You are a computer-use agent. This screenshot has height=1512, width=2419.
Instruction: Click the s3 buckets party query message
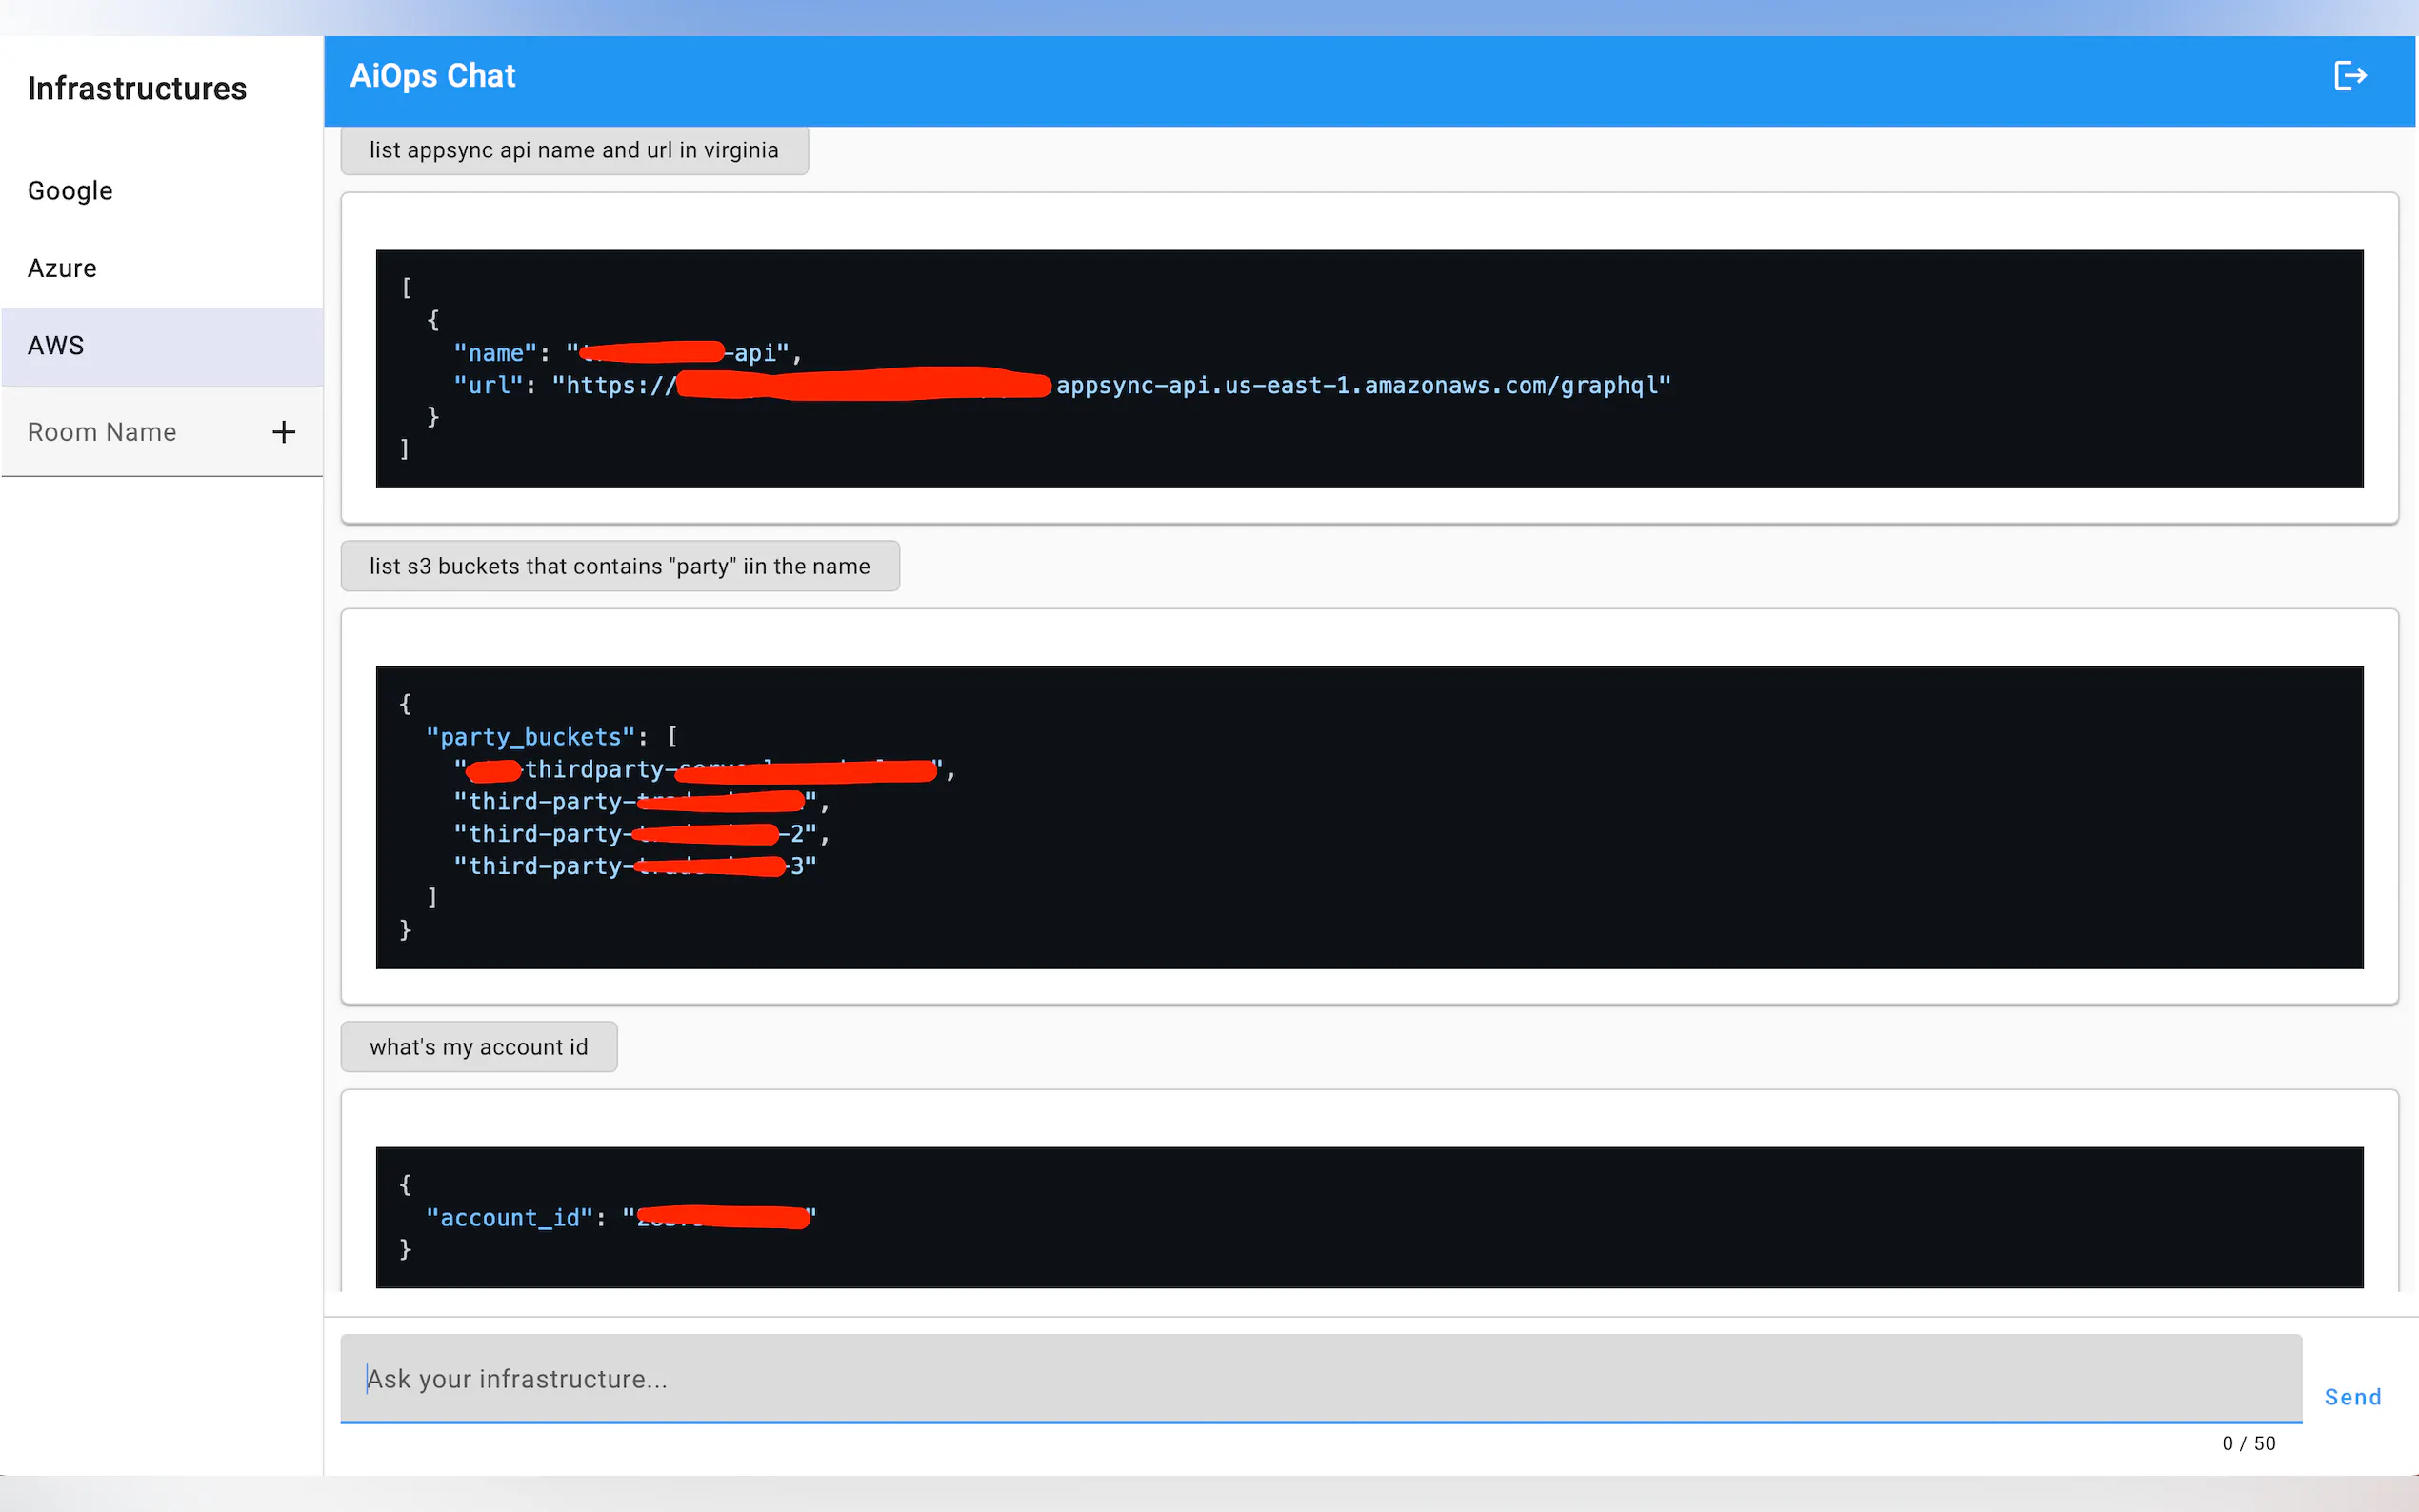(x=620, y=566)
